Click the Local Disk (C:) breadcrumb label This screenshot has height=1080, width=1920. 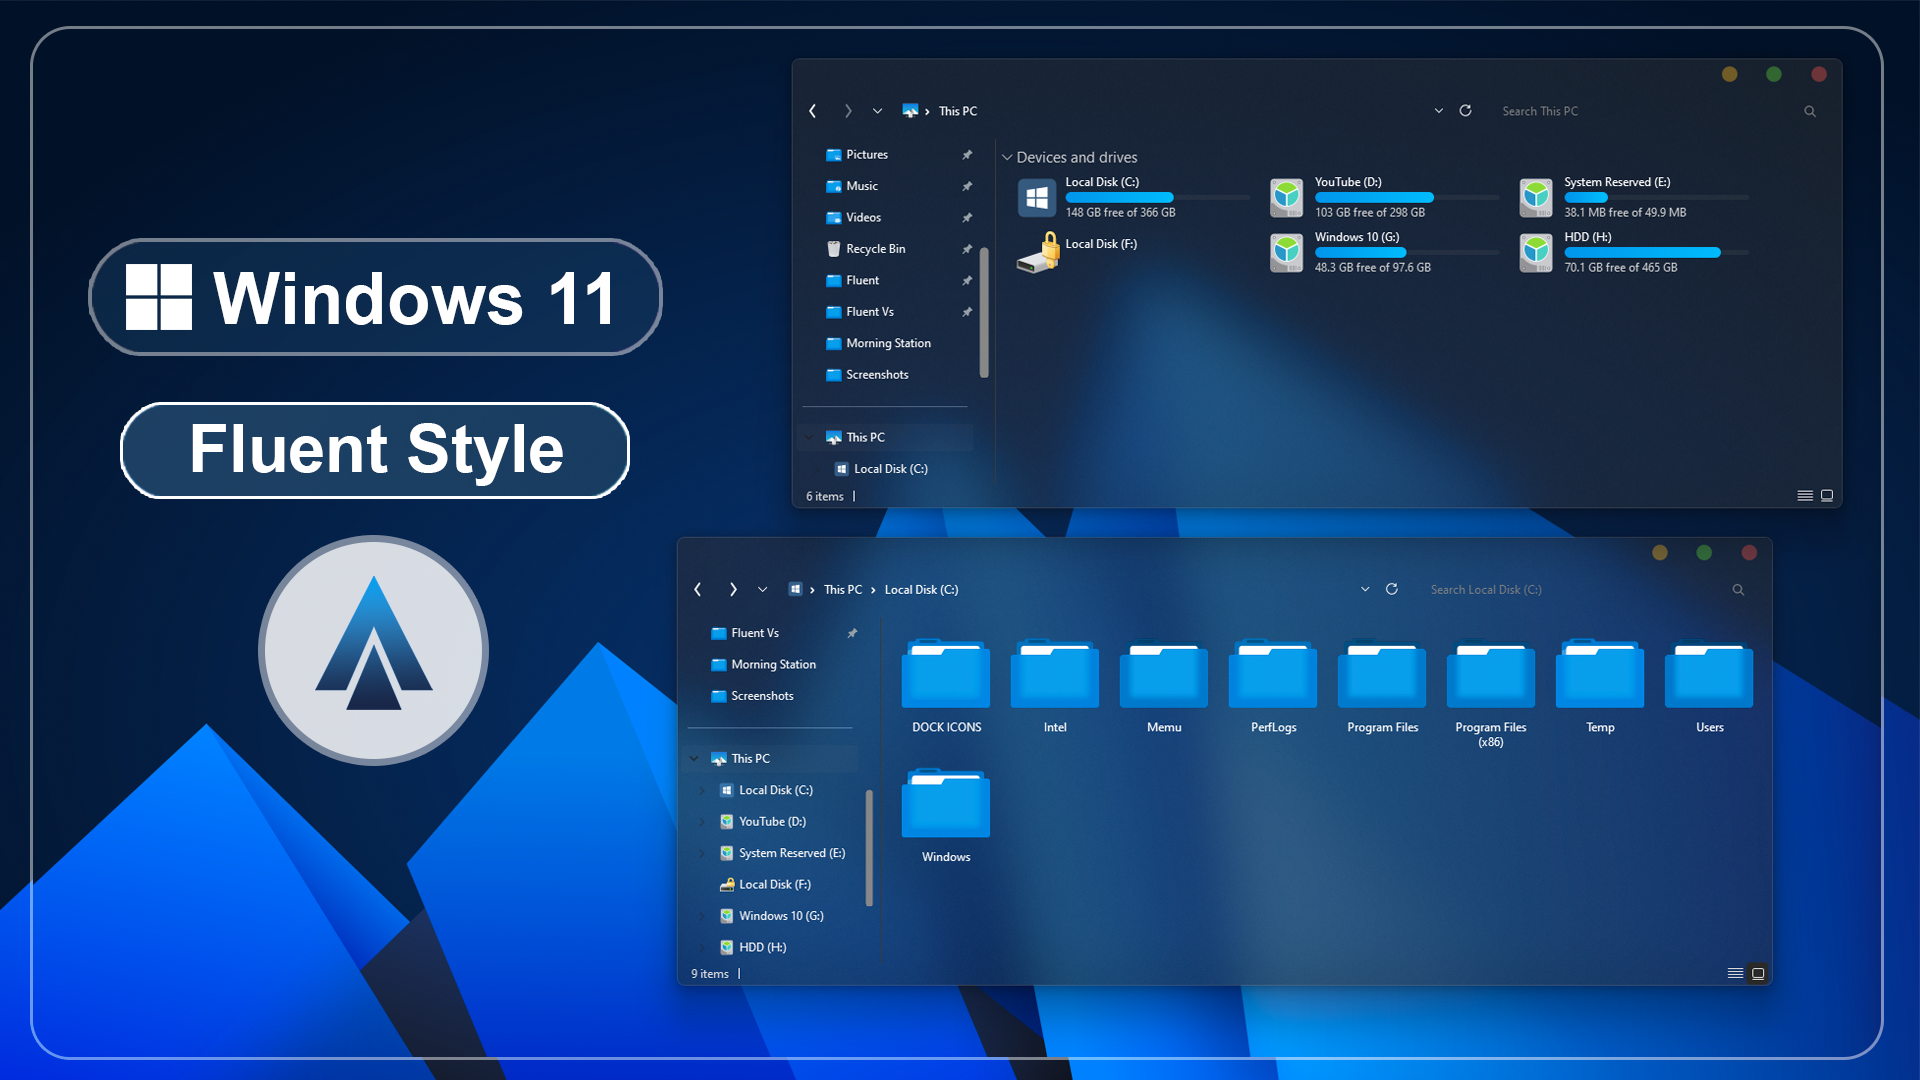[921, 589]
